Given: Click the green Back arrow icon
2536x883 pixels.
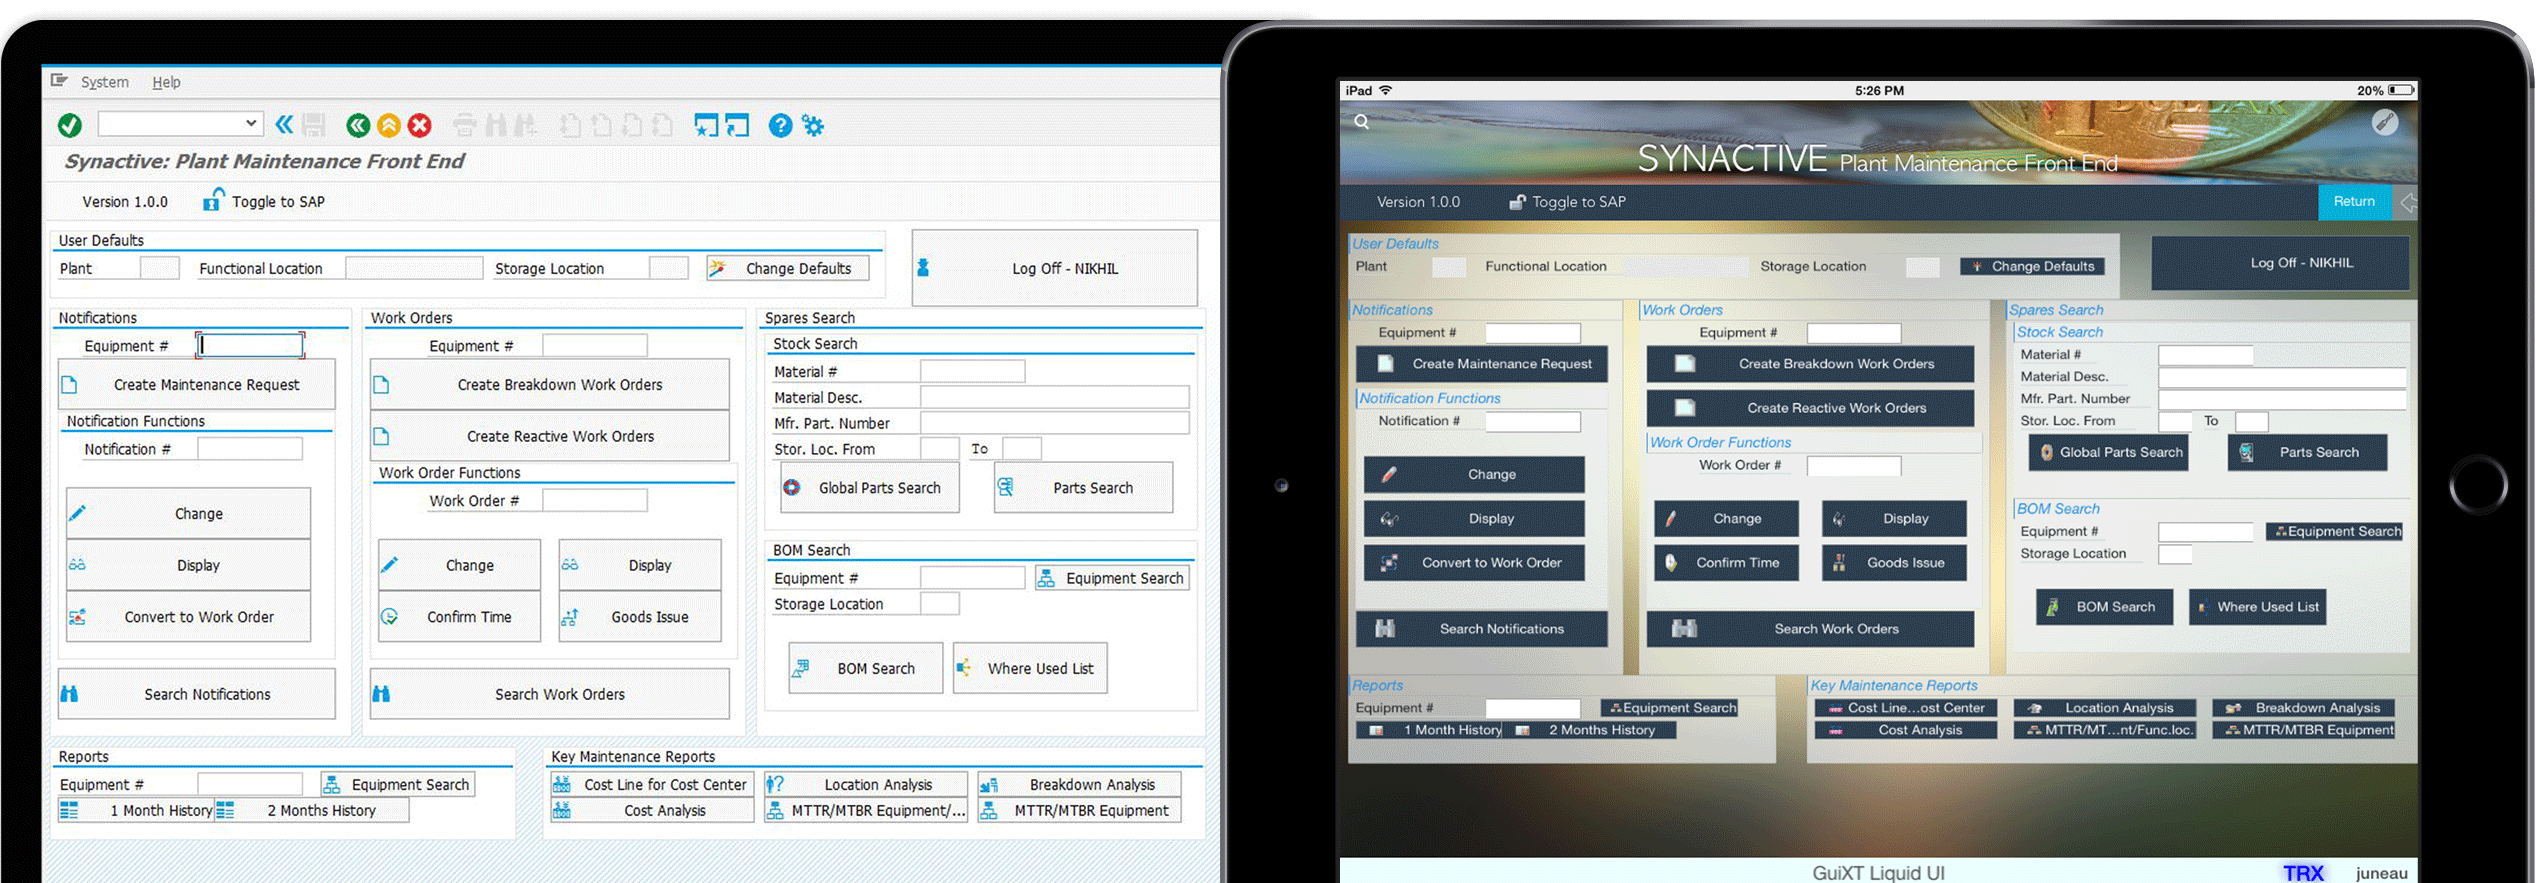Looking at the screenshot, I should pos(357,125).
